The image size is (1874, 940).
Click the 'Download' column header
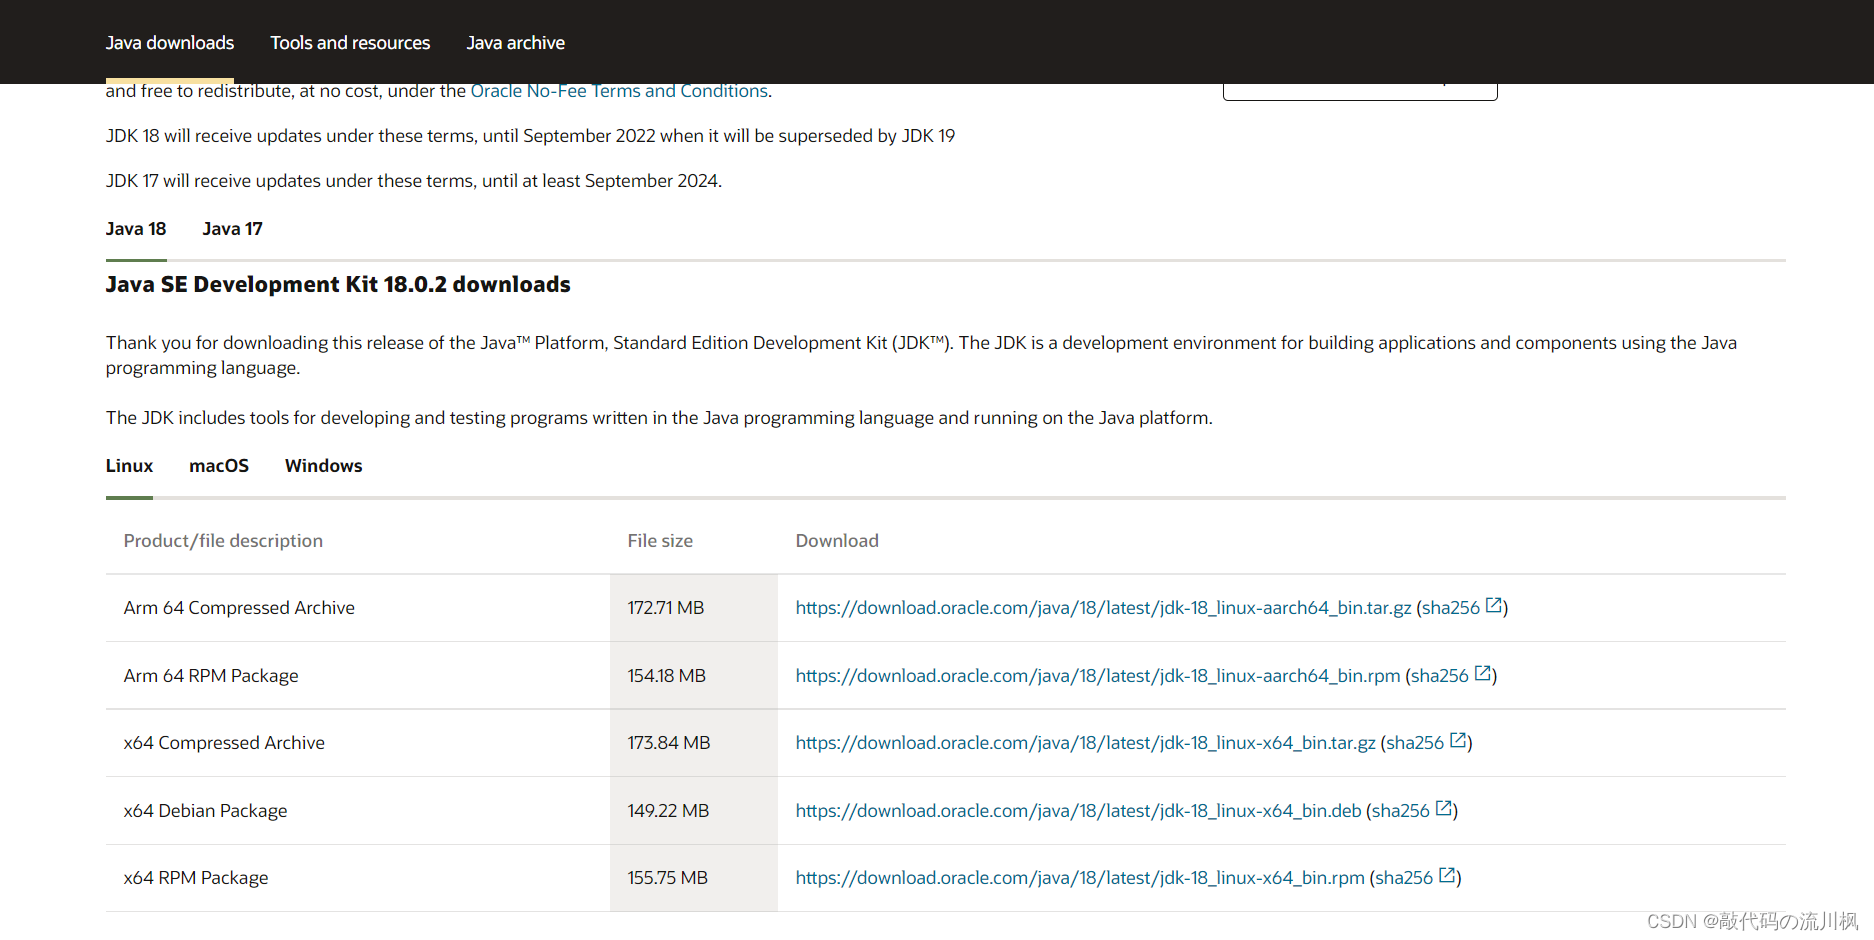tap(837, 541)
